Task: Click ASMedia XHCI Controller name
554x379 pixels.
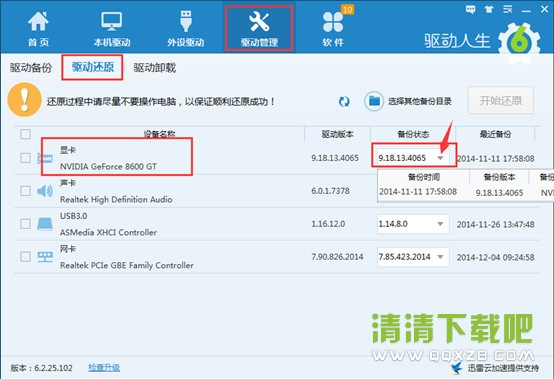Action: coord(108,232)
